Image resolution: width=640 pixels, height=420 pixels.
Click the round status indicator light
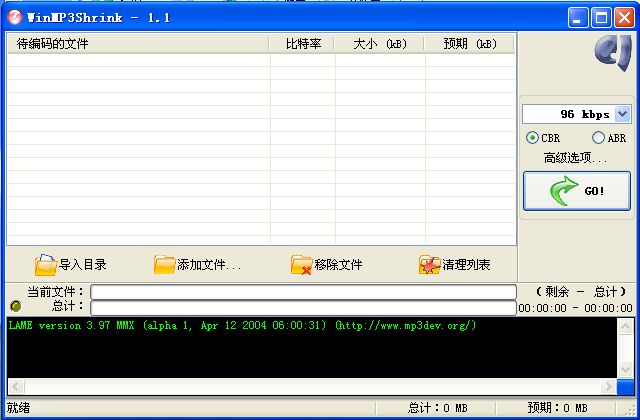[16, 305]
